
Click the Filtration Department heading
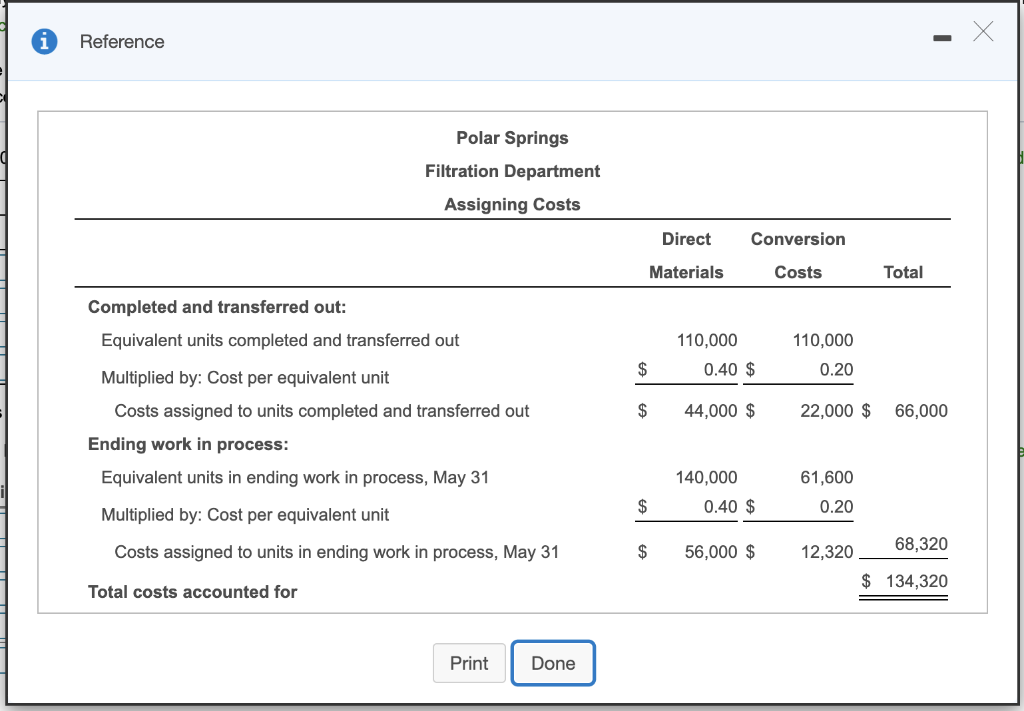tap(512, 171)
